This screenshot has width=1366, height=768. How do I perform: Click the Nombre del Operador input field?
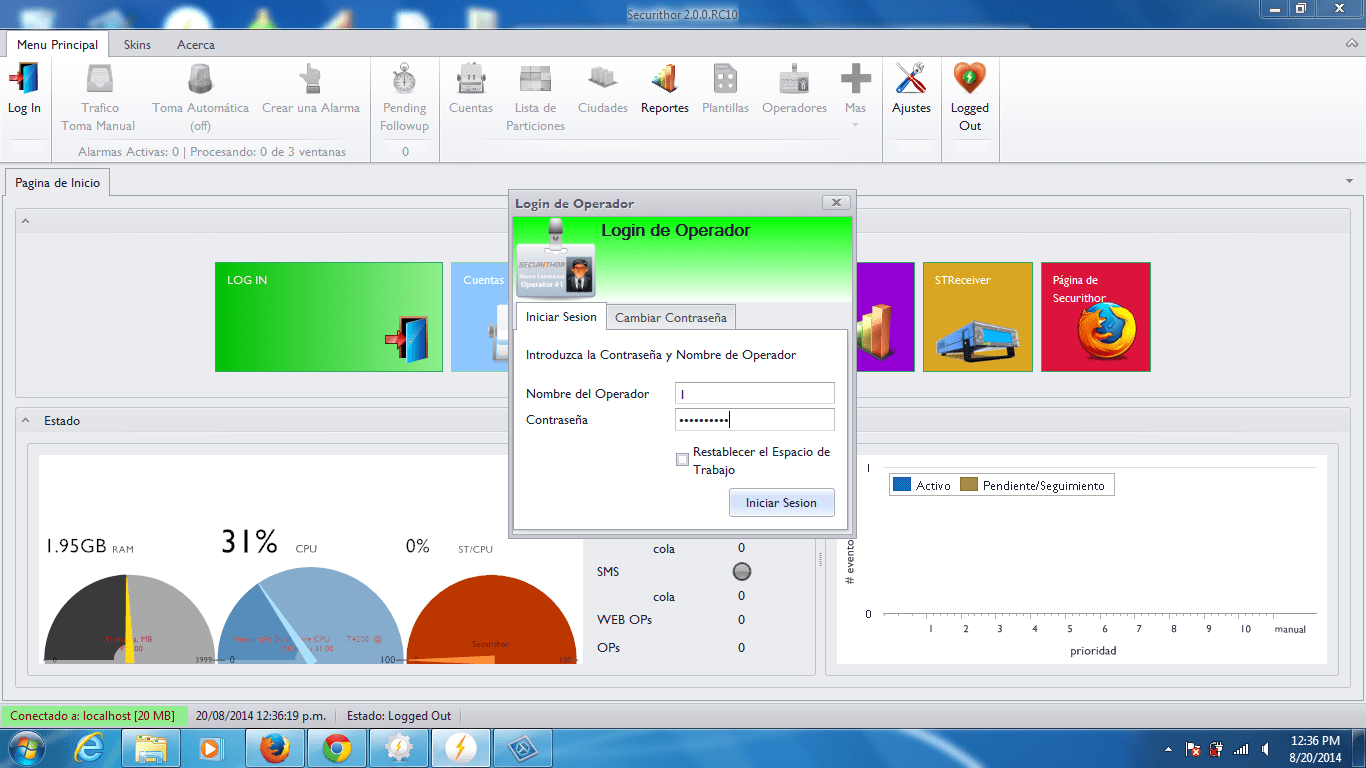pyautogui.click(x=754, y=394)
